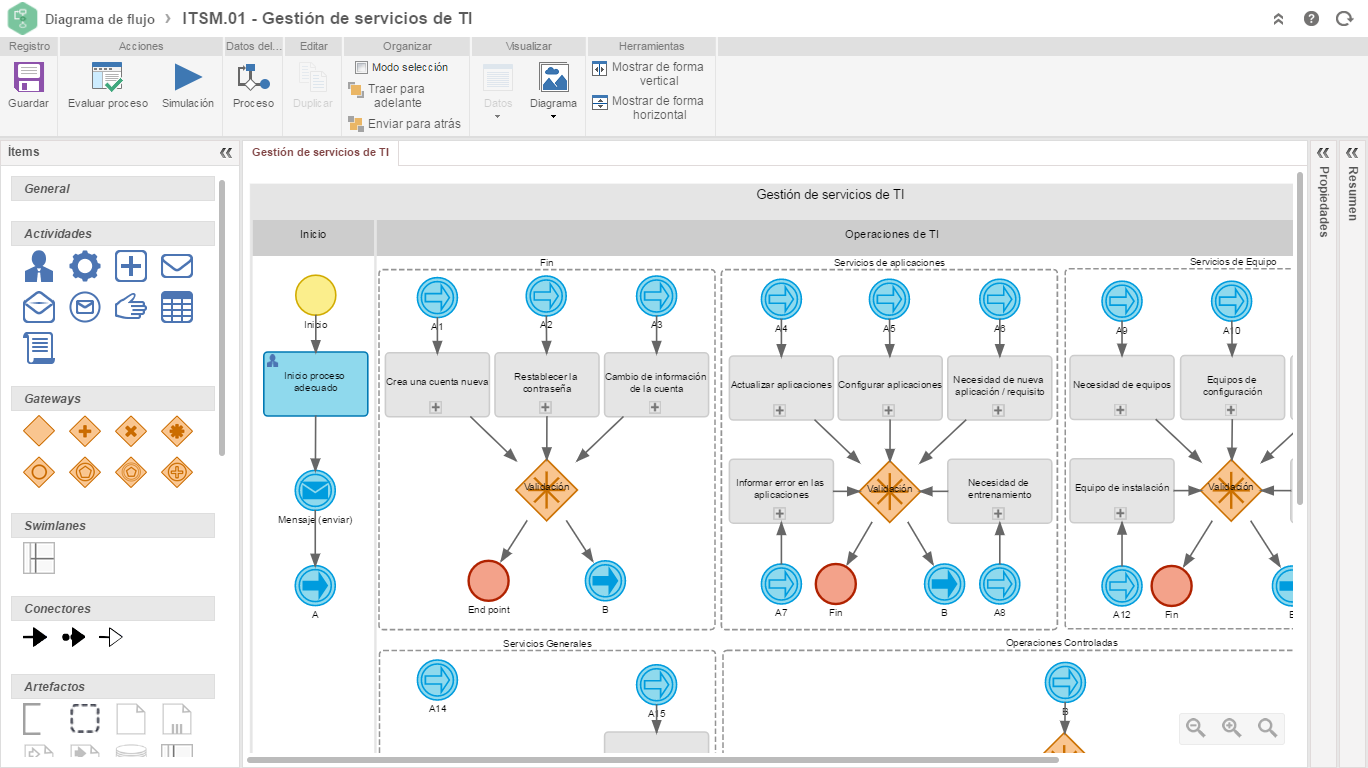Viewport: 1368px width, 768px height.
Task: Select the dot-arrow connector icon
Action: tap(74, 637)
